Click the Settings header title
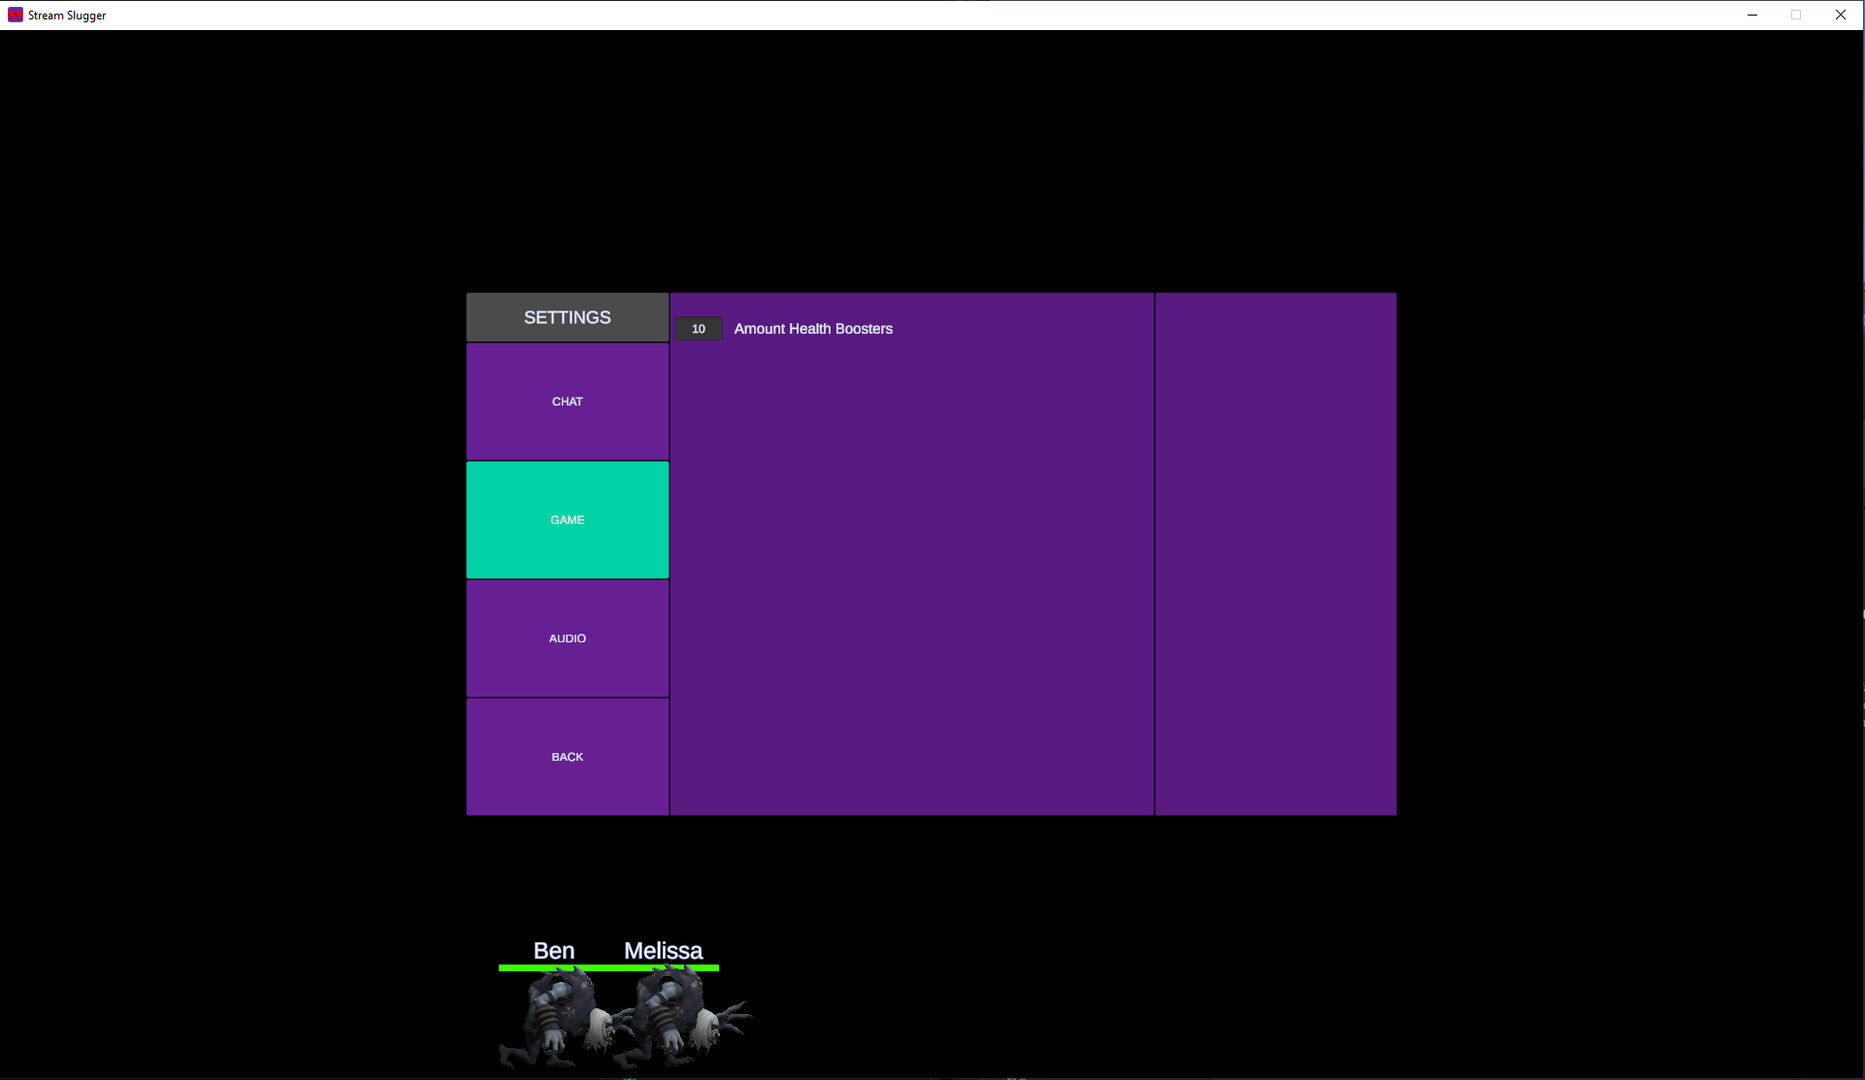The width and height of the screenshot is (1865, 1080). pyautogui.click(x=567, y=317)
